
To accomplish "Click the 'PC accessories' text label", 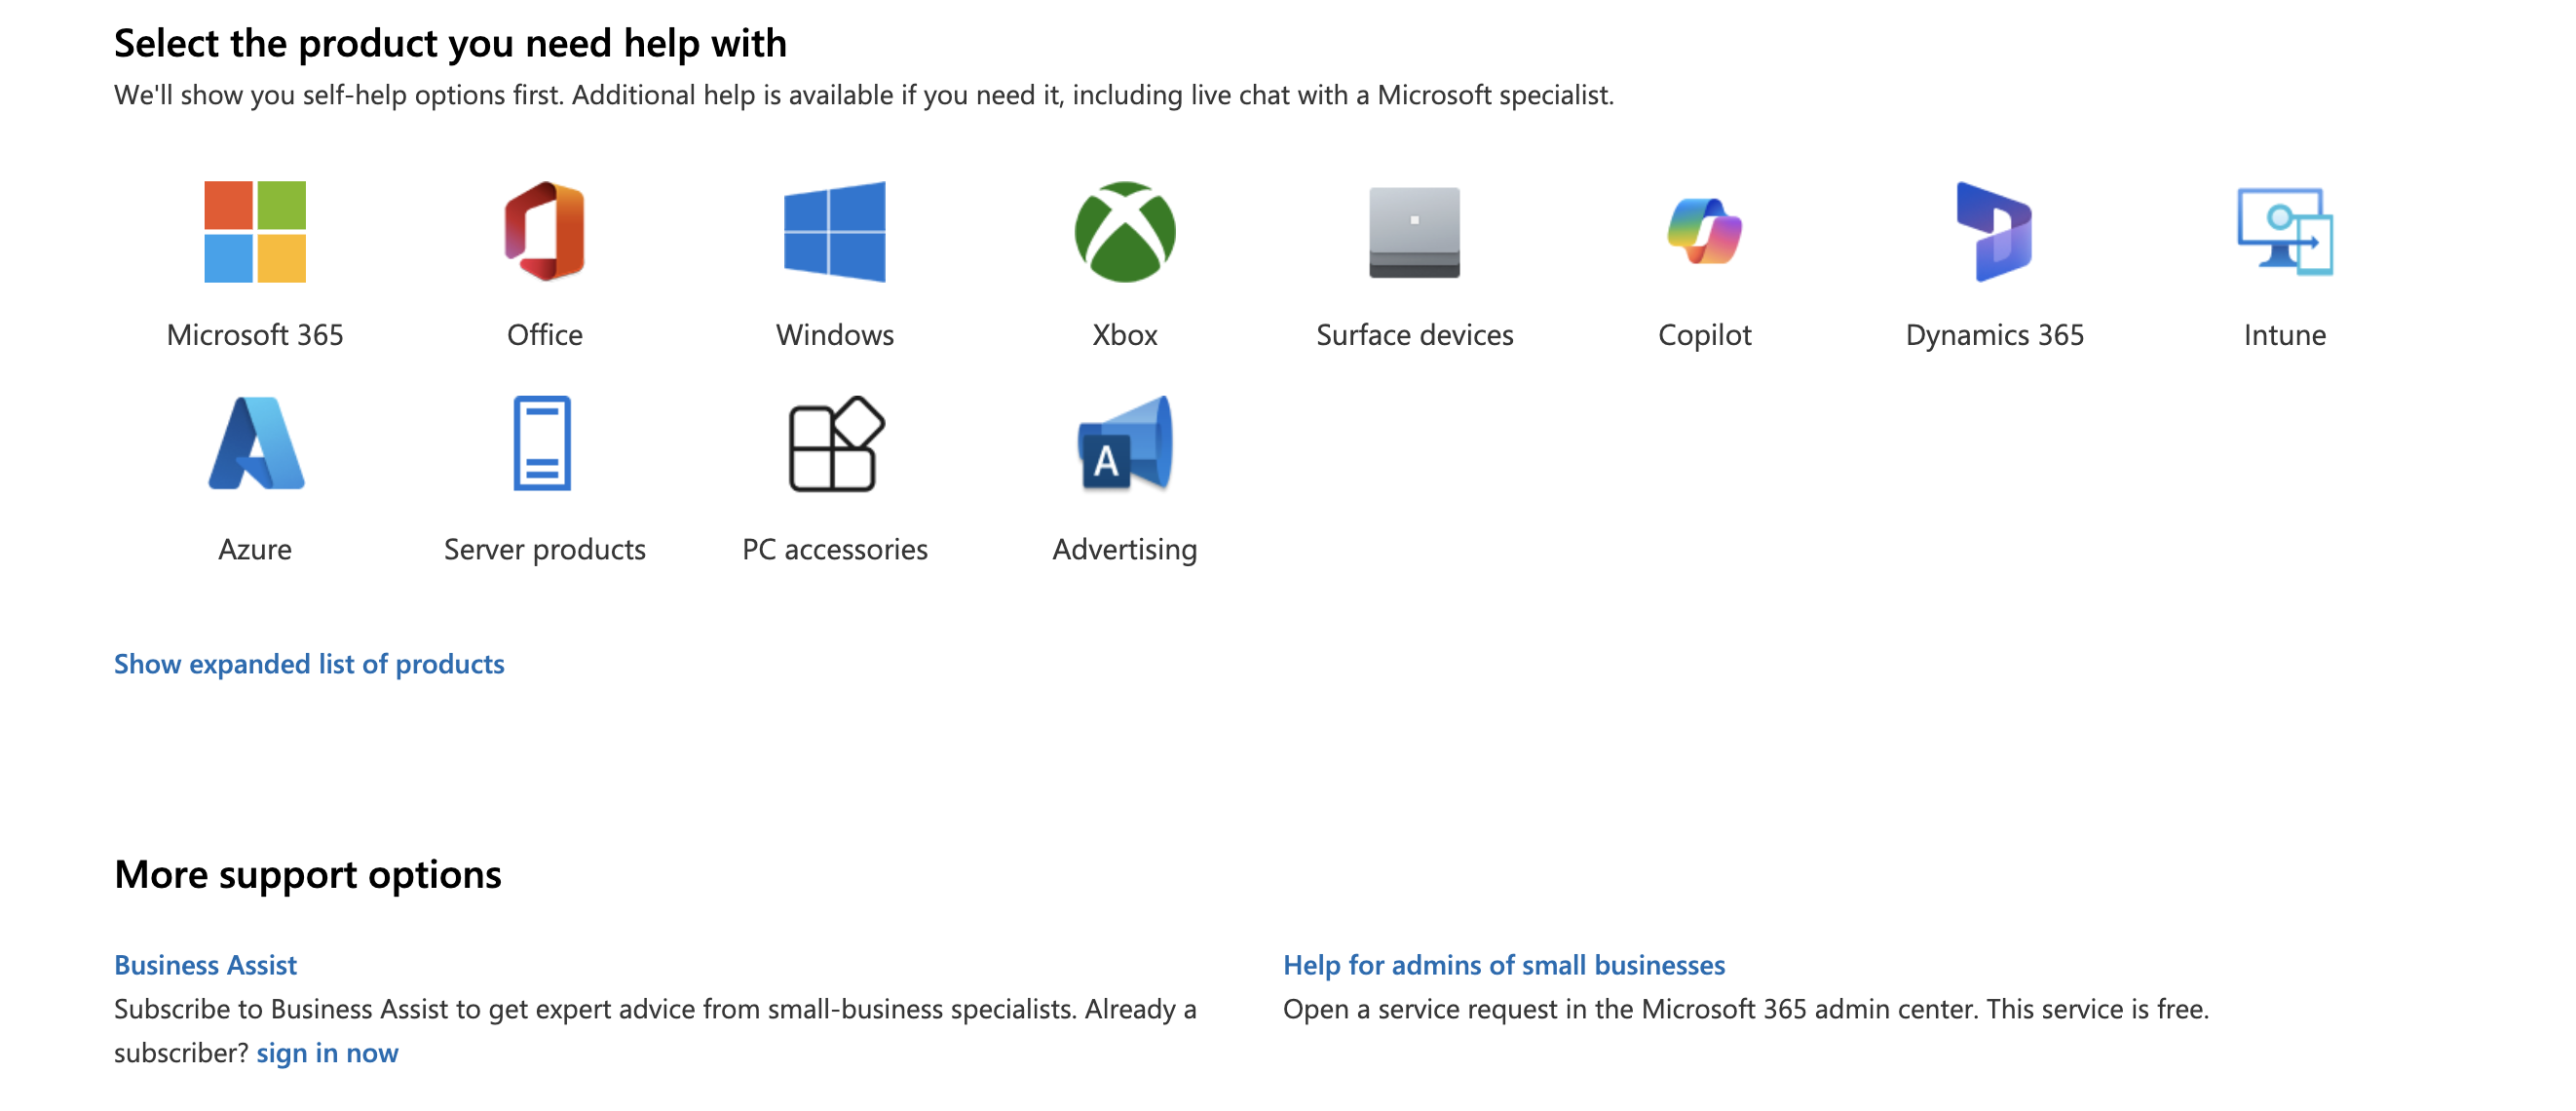I will click(835, 550).
